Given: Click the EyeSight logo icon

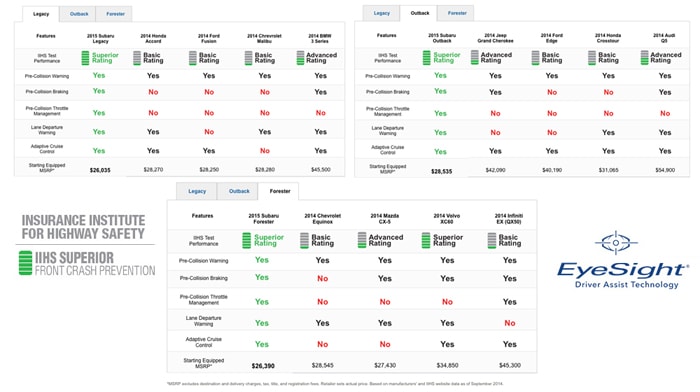Looking at the screenshot, I should 616,242.
